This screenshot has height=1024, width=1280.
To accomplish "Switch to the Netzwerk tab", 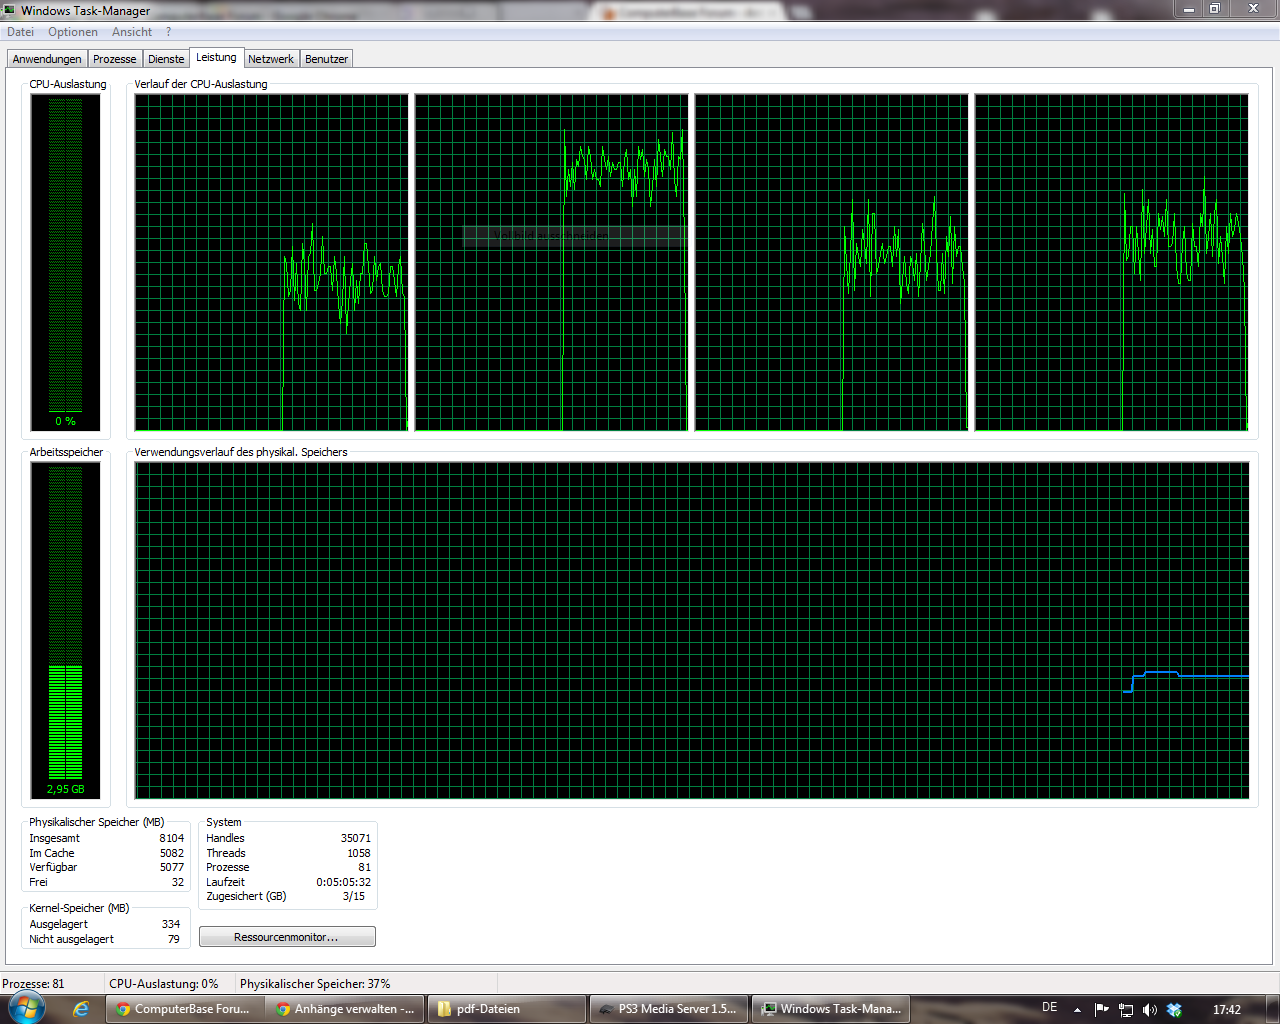I will click(x=271, y=59).
